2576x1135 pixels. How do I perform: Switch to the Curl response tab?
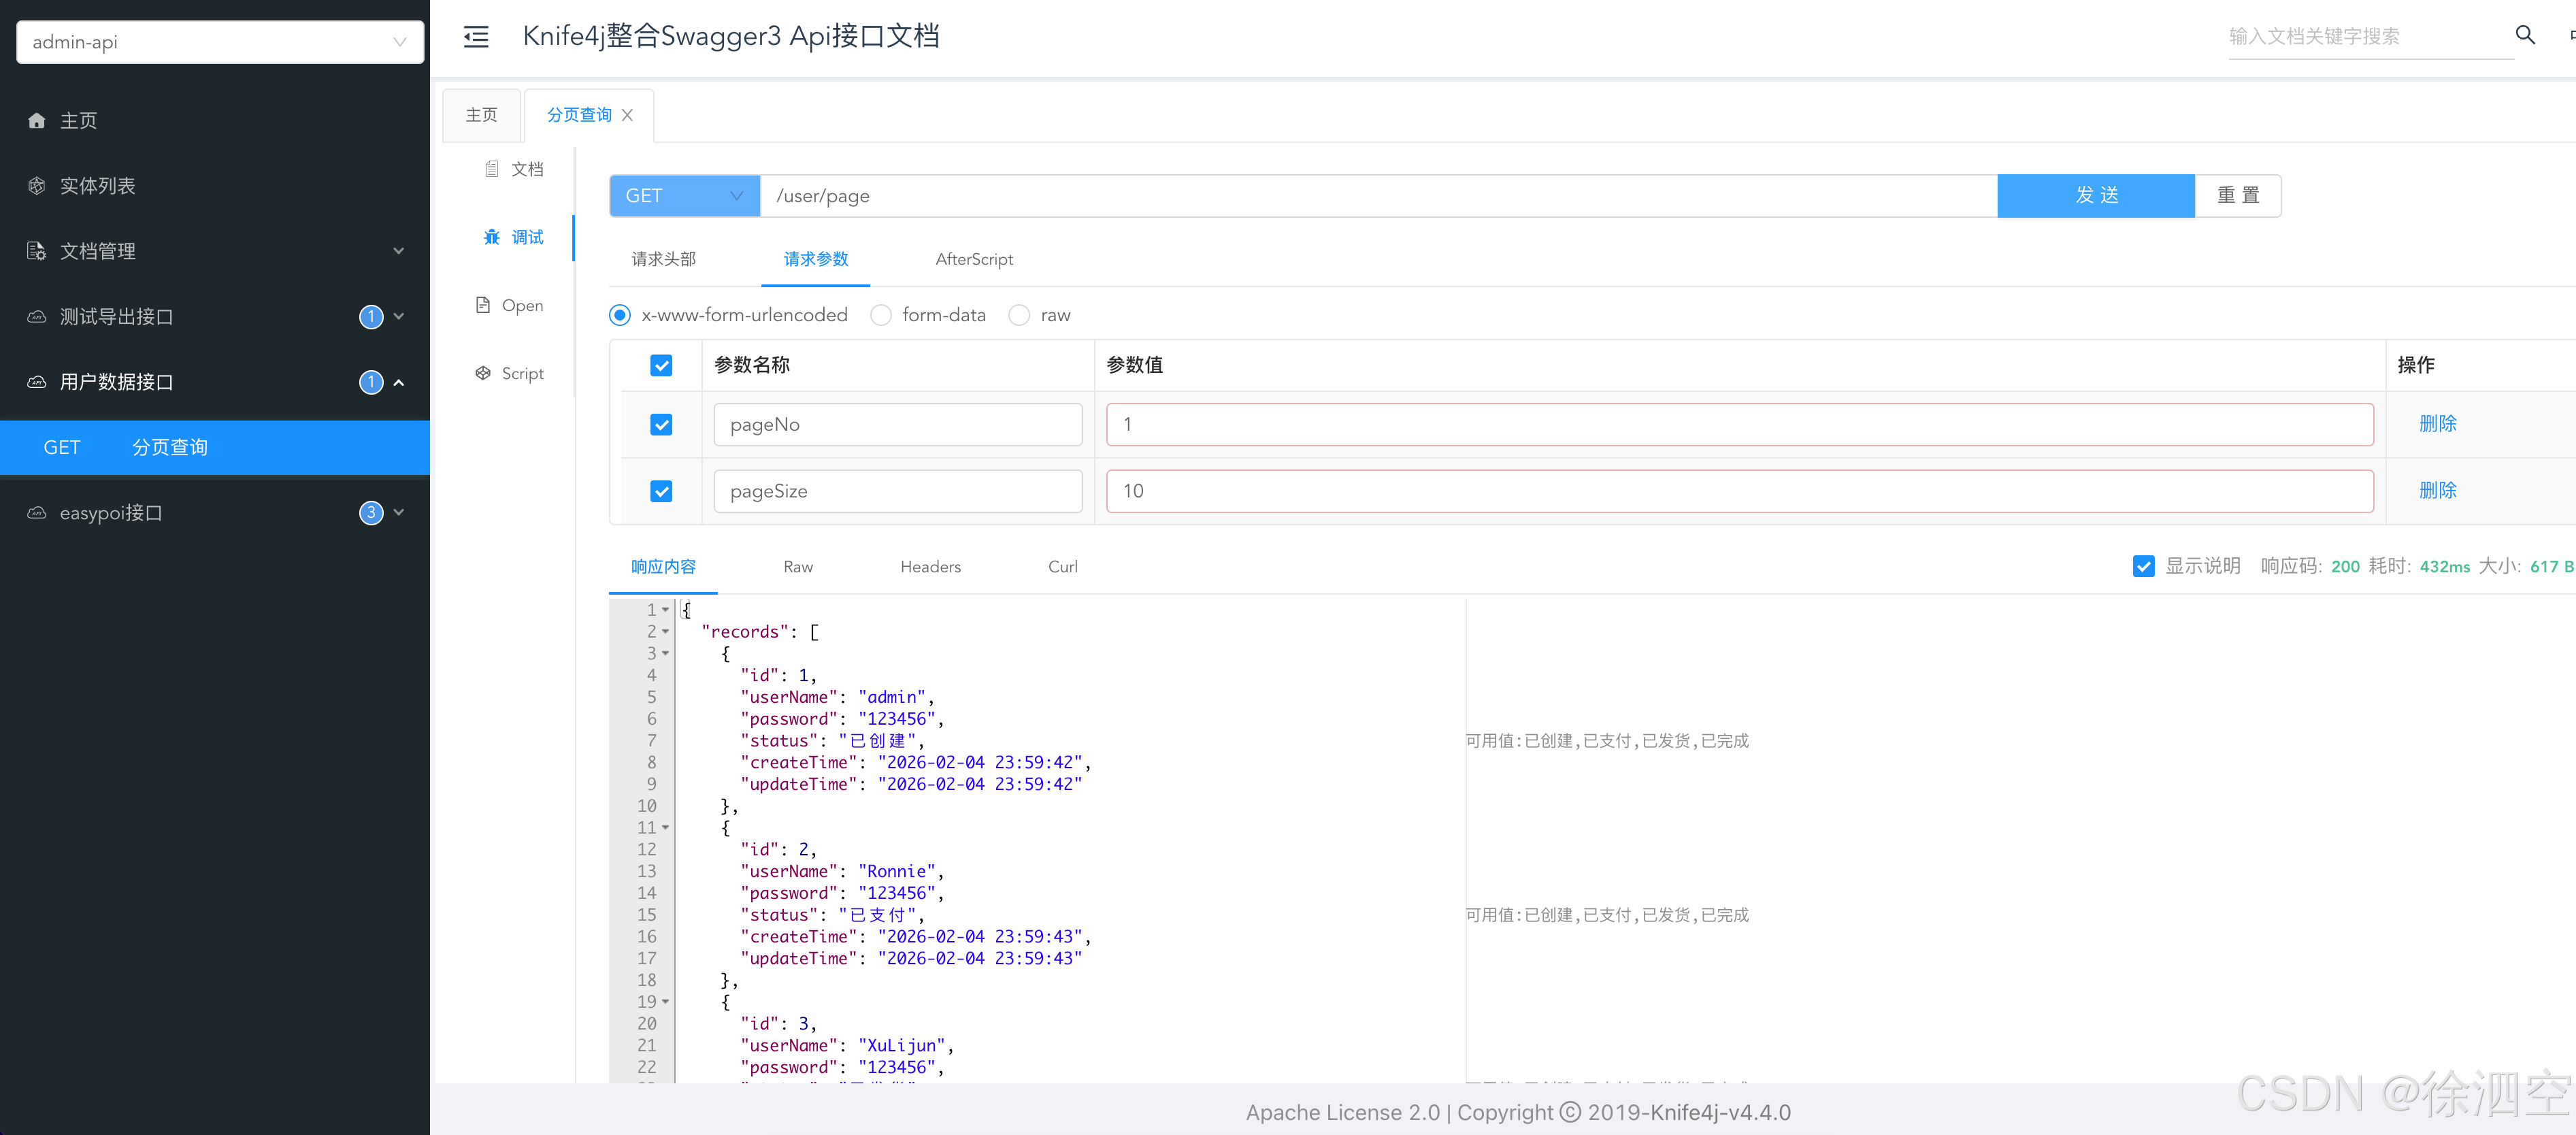(x=1062, y=566)
